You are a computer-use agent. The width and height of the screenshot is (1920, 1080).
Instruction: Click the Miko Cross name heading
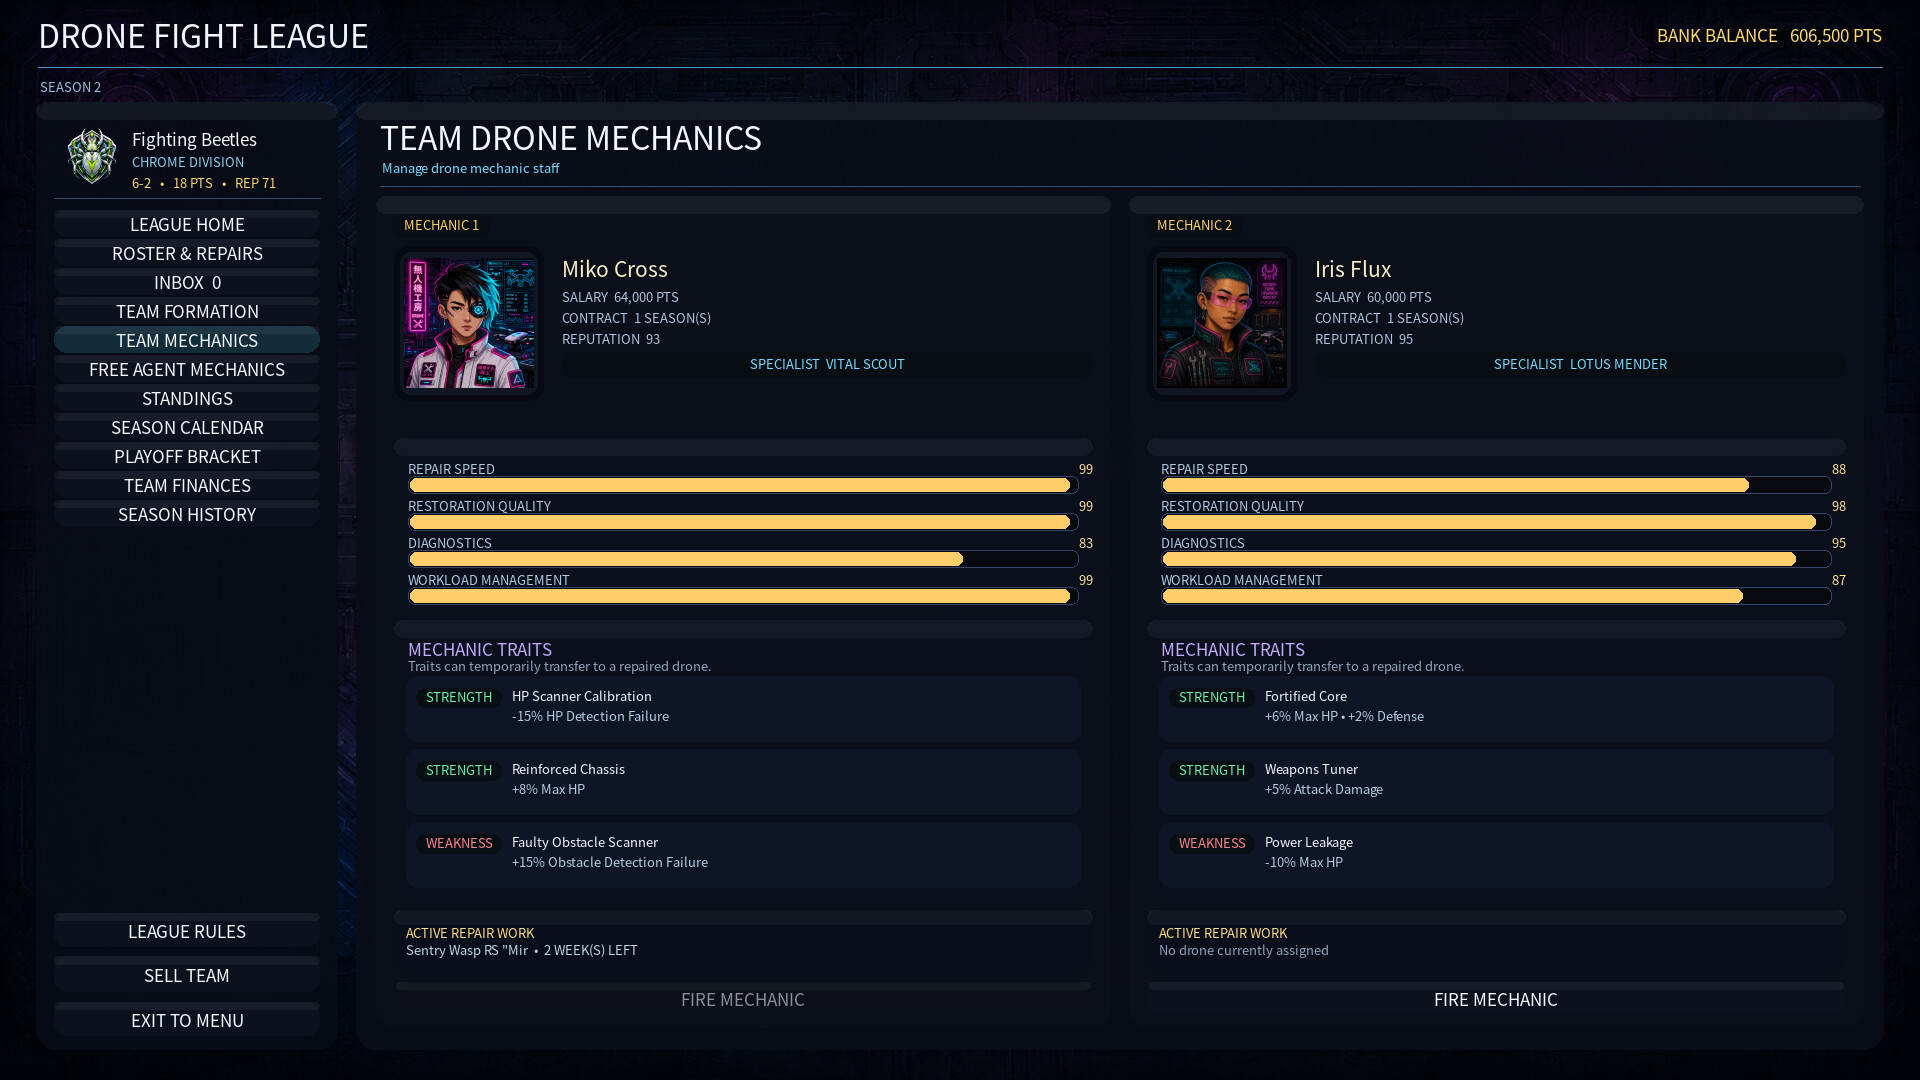614,269
